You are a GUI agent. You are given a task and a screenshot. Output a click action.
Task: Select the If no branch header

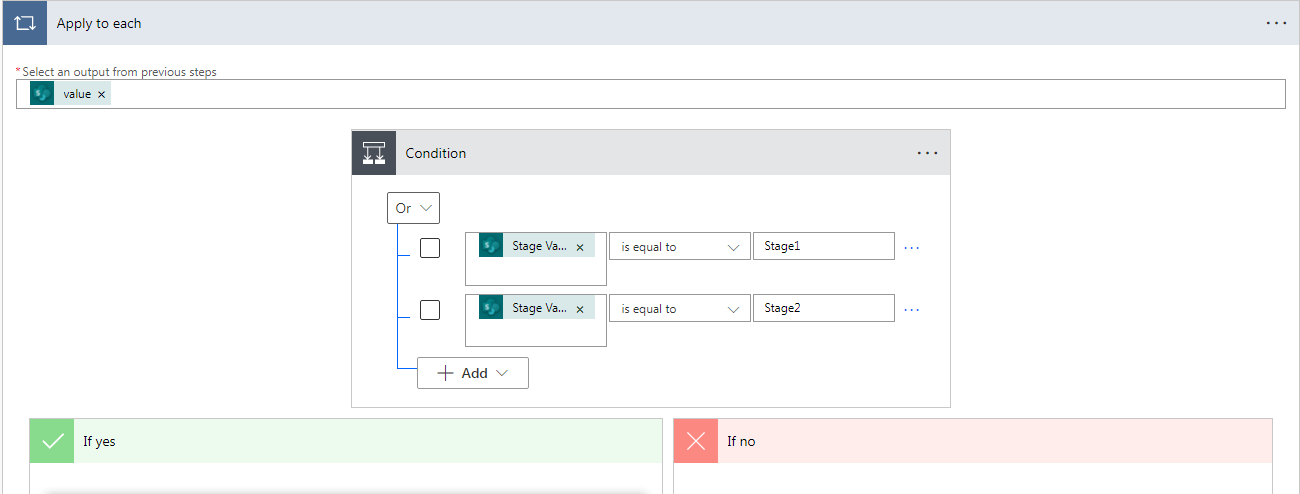tap(973, 441)
